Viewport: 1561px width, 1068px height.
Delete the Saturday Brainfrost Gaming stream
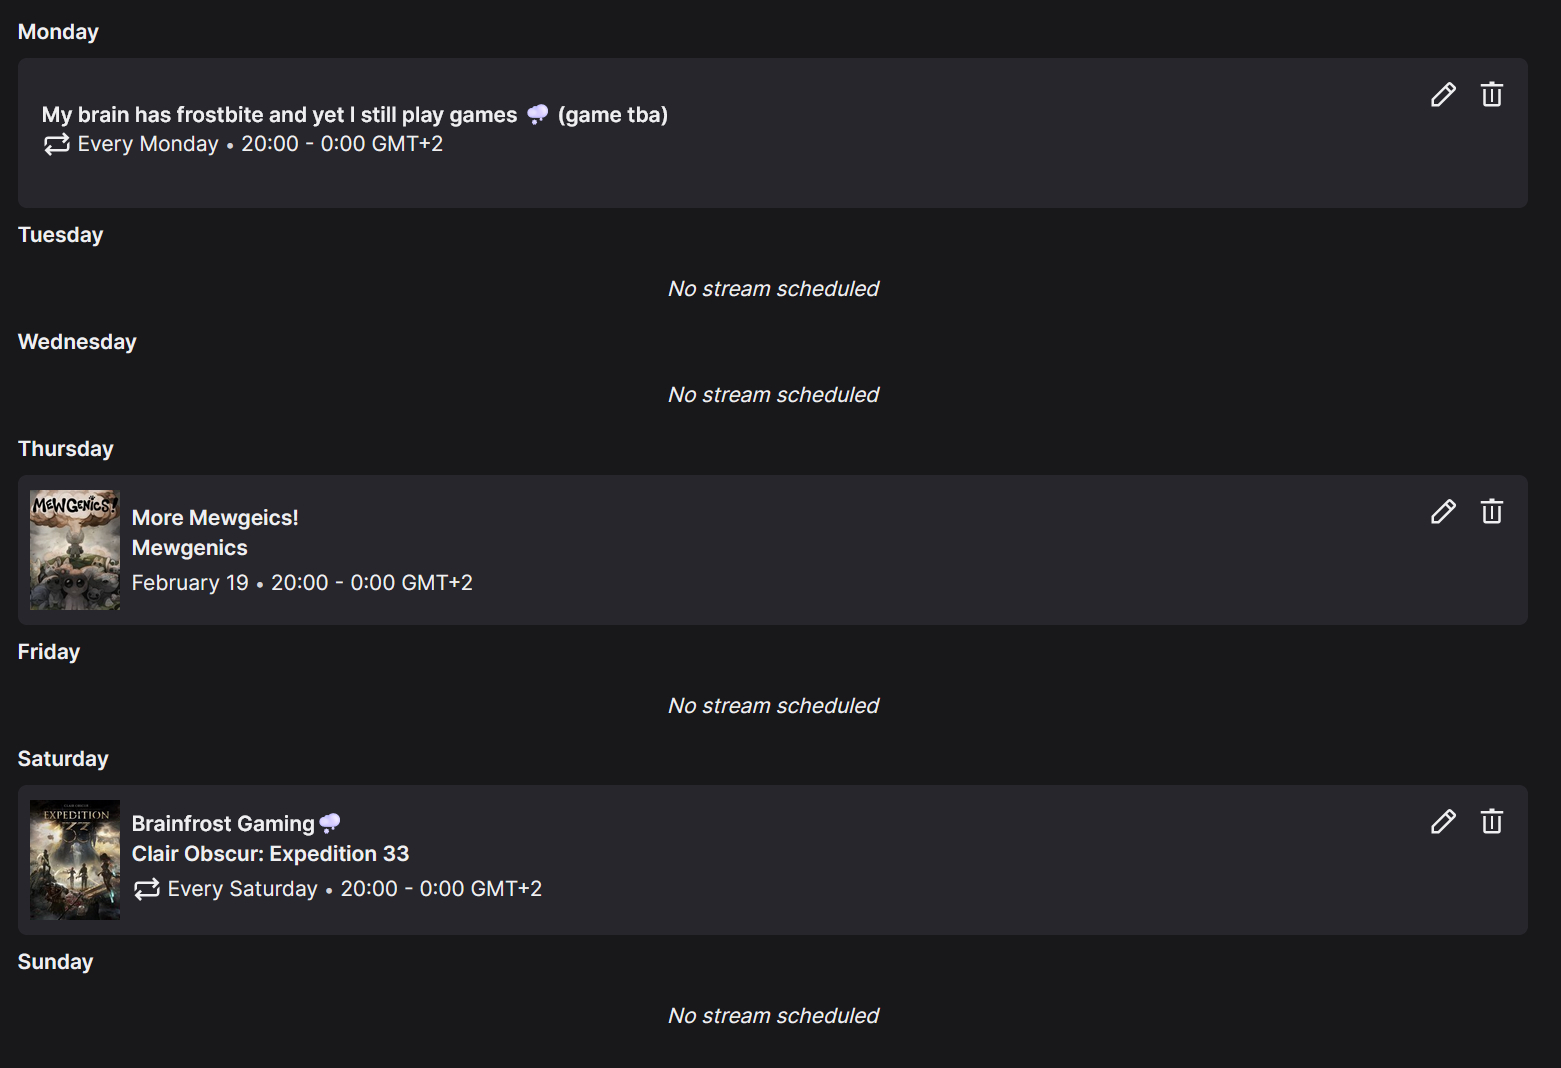tap(1491, 822)
